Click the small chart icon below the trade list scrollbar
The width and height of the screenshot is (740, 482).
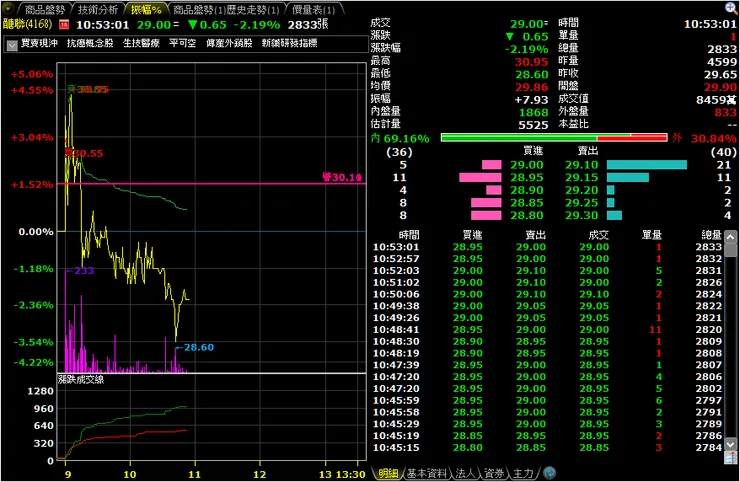click(x=731, y=457)
